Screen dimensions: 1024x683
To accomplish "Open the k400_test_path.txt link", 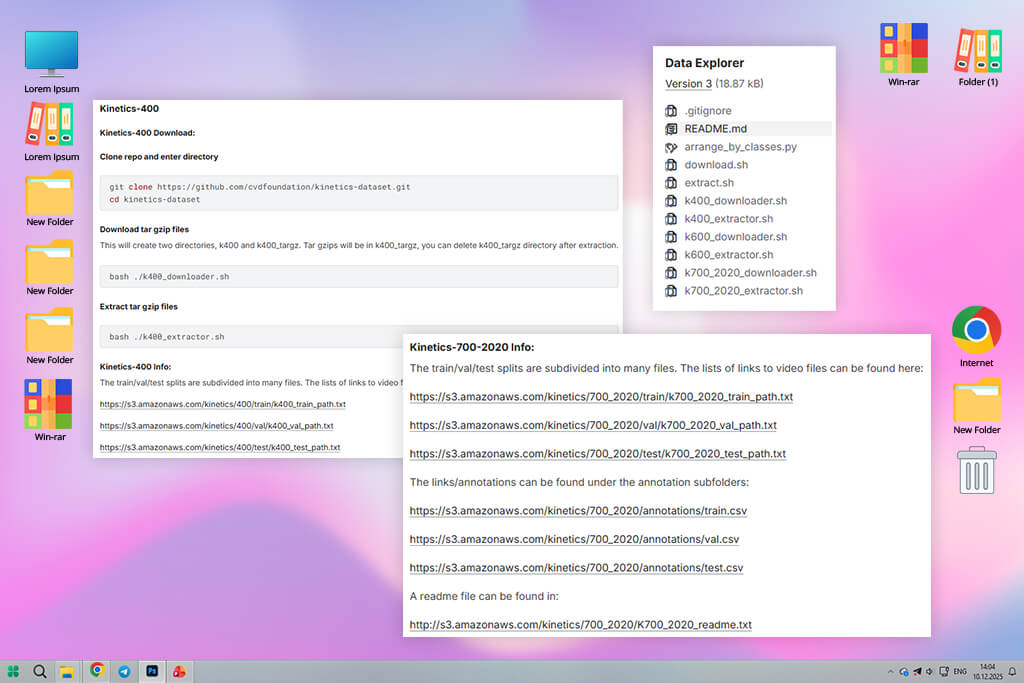I will pyautogui.click(x=220, y=447).
